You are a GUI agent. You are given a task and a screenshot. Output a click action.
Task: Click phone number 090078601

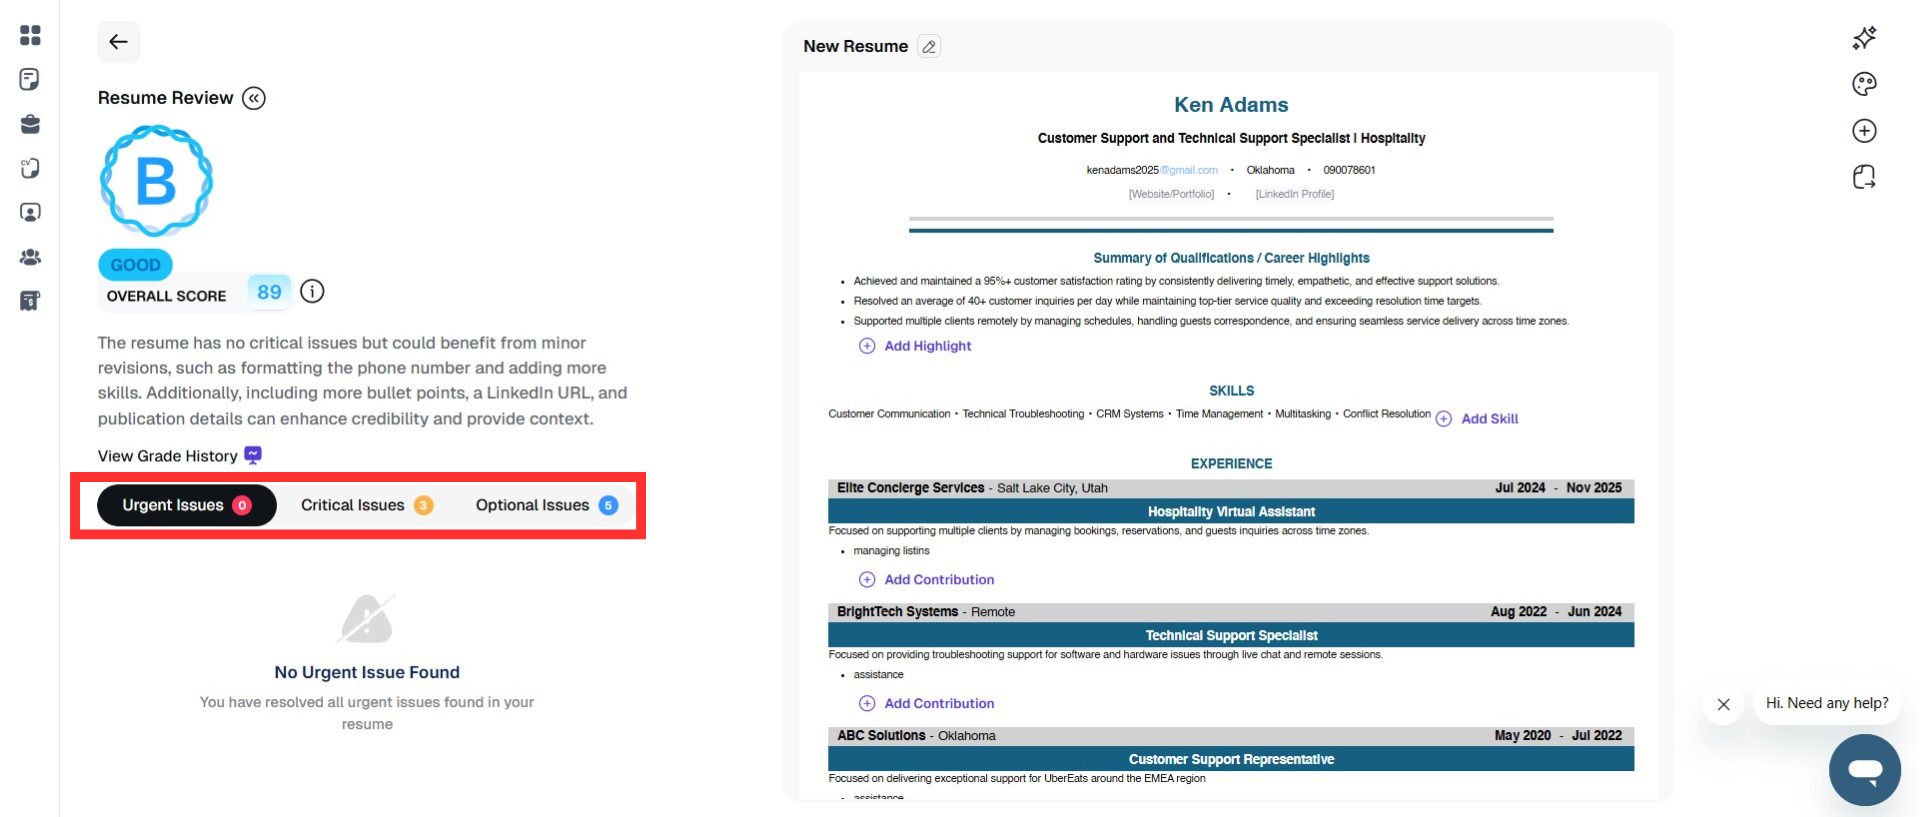[x=1349, y=170]
